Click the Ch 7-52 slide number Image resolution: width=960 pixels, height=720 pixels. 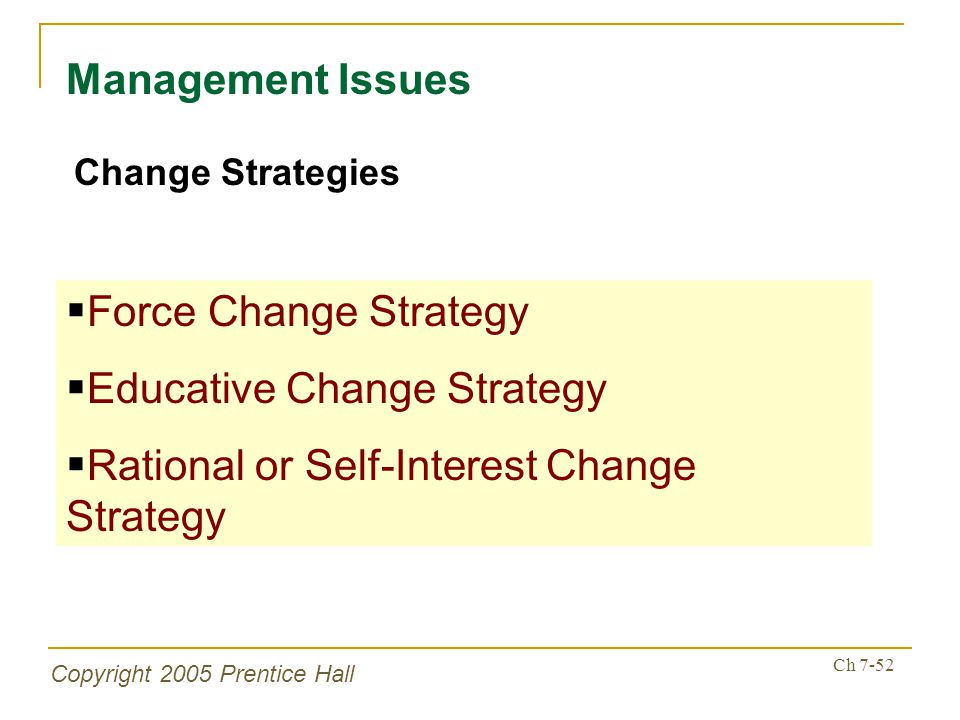click(863, 665)
